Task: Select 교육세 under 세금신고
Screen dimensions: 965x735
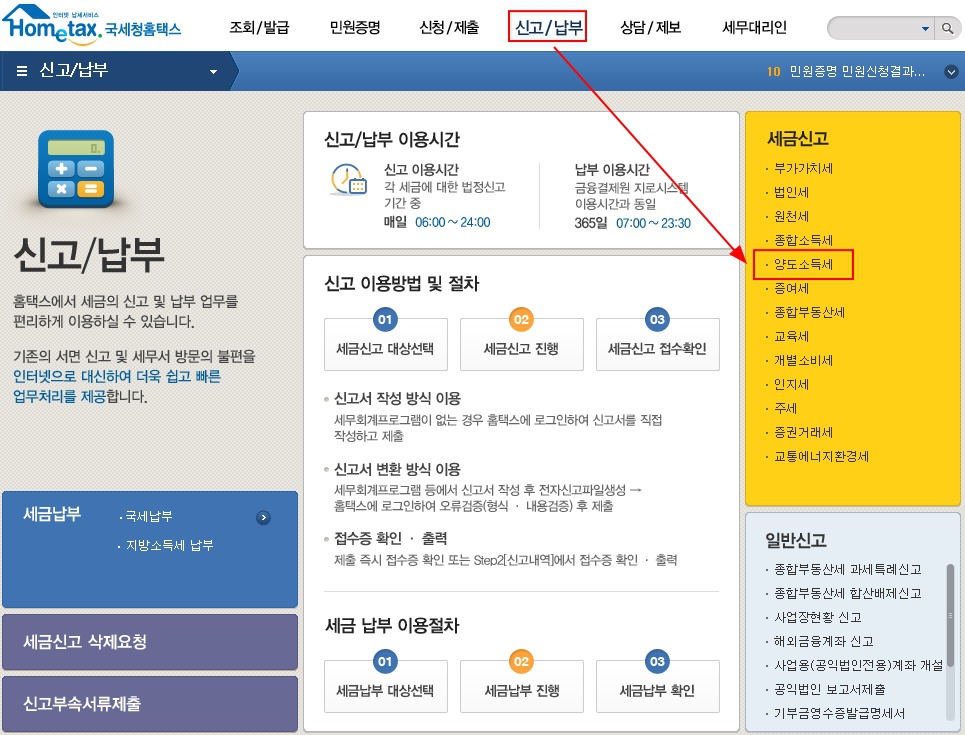Action: (791, 337)
